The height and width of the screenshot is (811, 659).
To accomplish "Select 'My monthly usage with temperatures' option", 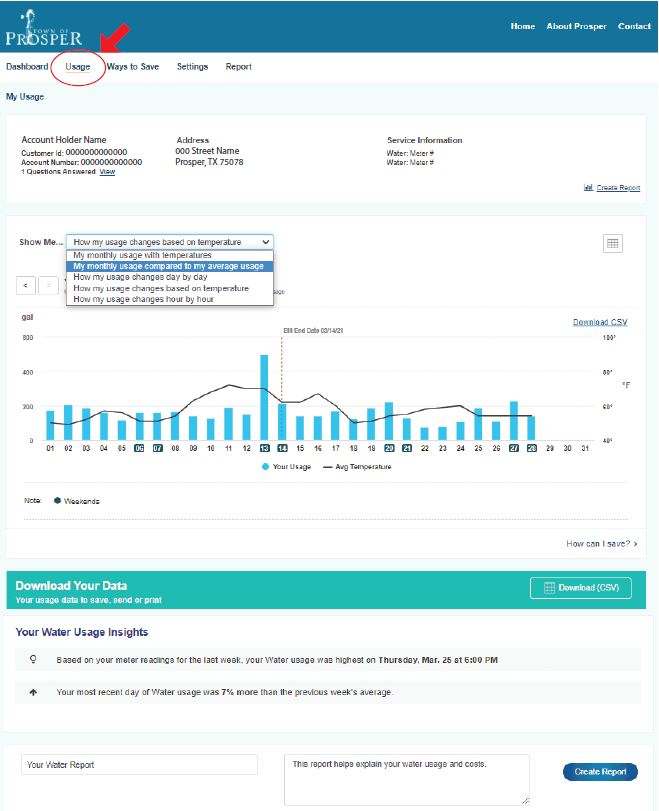I will pyautogui.click(x=142, y=255).
